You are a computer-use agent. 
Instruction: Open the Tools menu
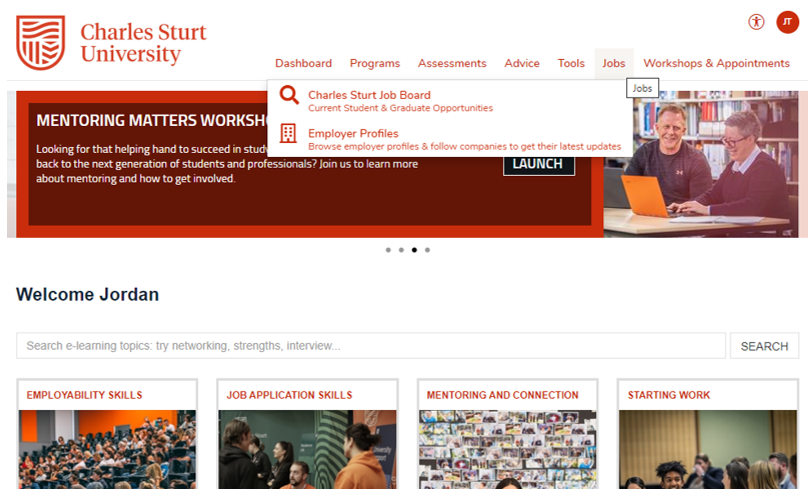pyautogui.click(x=571, y=63)
